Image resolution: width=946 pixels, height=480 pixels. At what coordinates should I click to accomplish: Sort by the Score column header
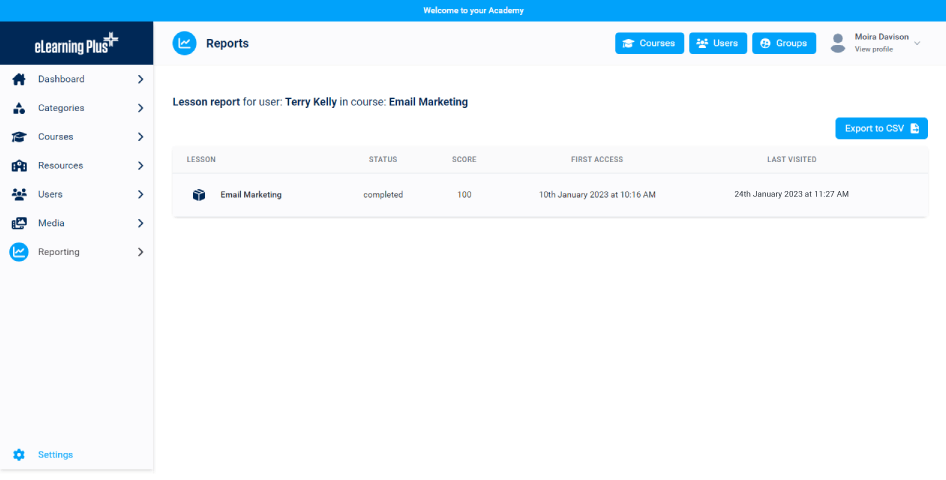(464, 159)
